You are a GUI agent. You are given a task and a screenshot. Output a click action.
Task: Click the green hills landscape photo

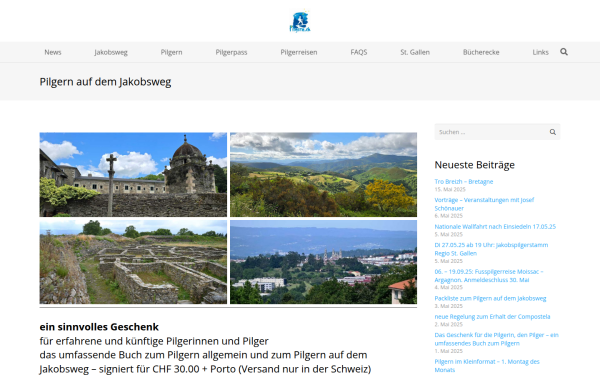(323, 174)
